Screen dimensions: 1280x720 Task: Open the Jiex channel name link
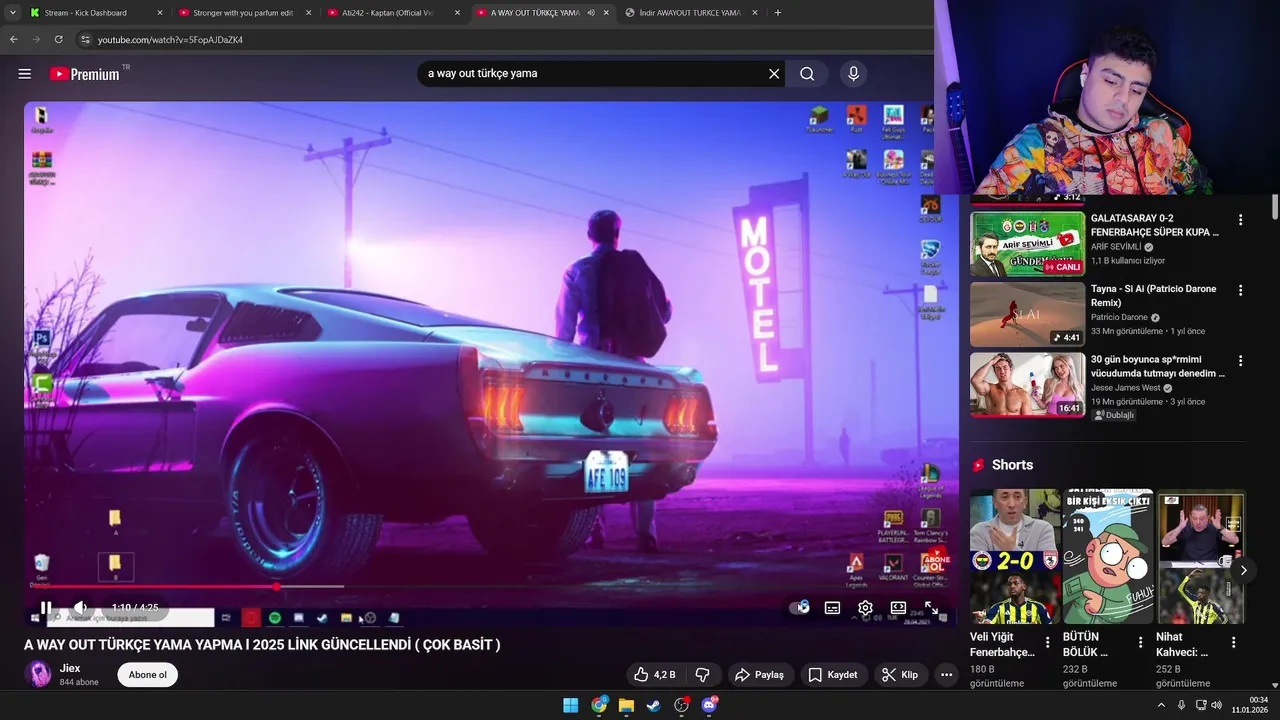[70, 668]
